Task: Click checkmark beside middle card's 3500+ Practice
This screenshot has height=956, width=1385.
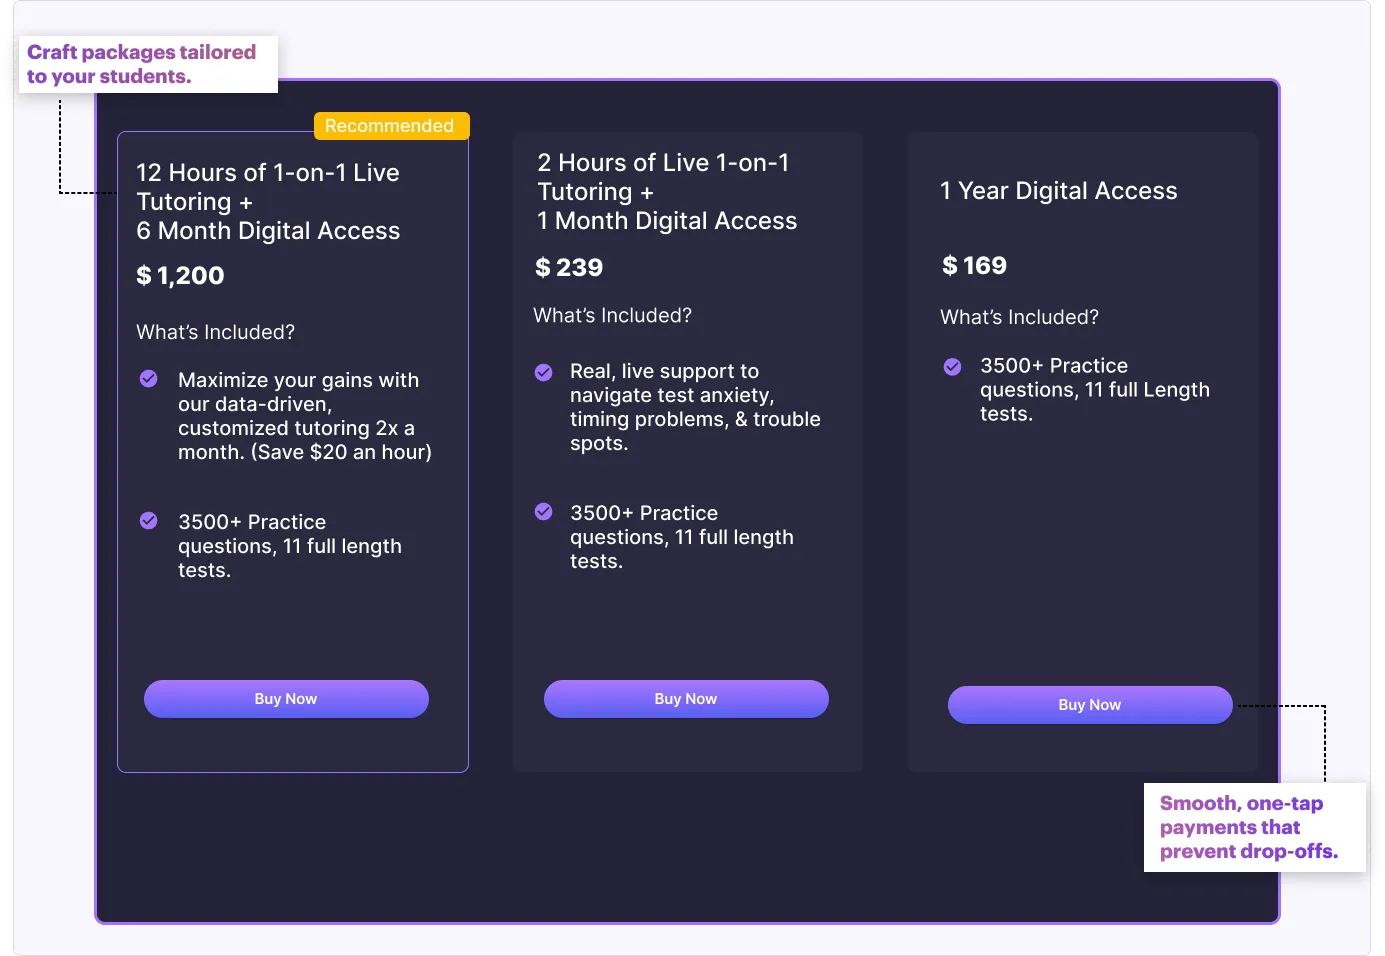Action: point(544,512)
